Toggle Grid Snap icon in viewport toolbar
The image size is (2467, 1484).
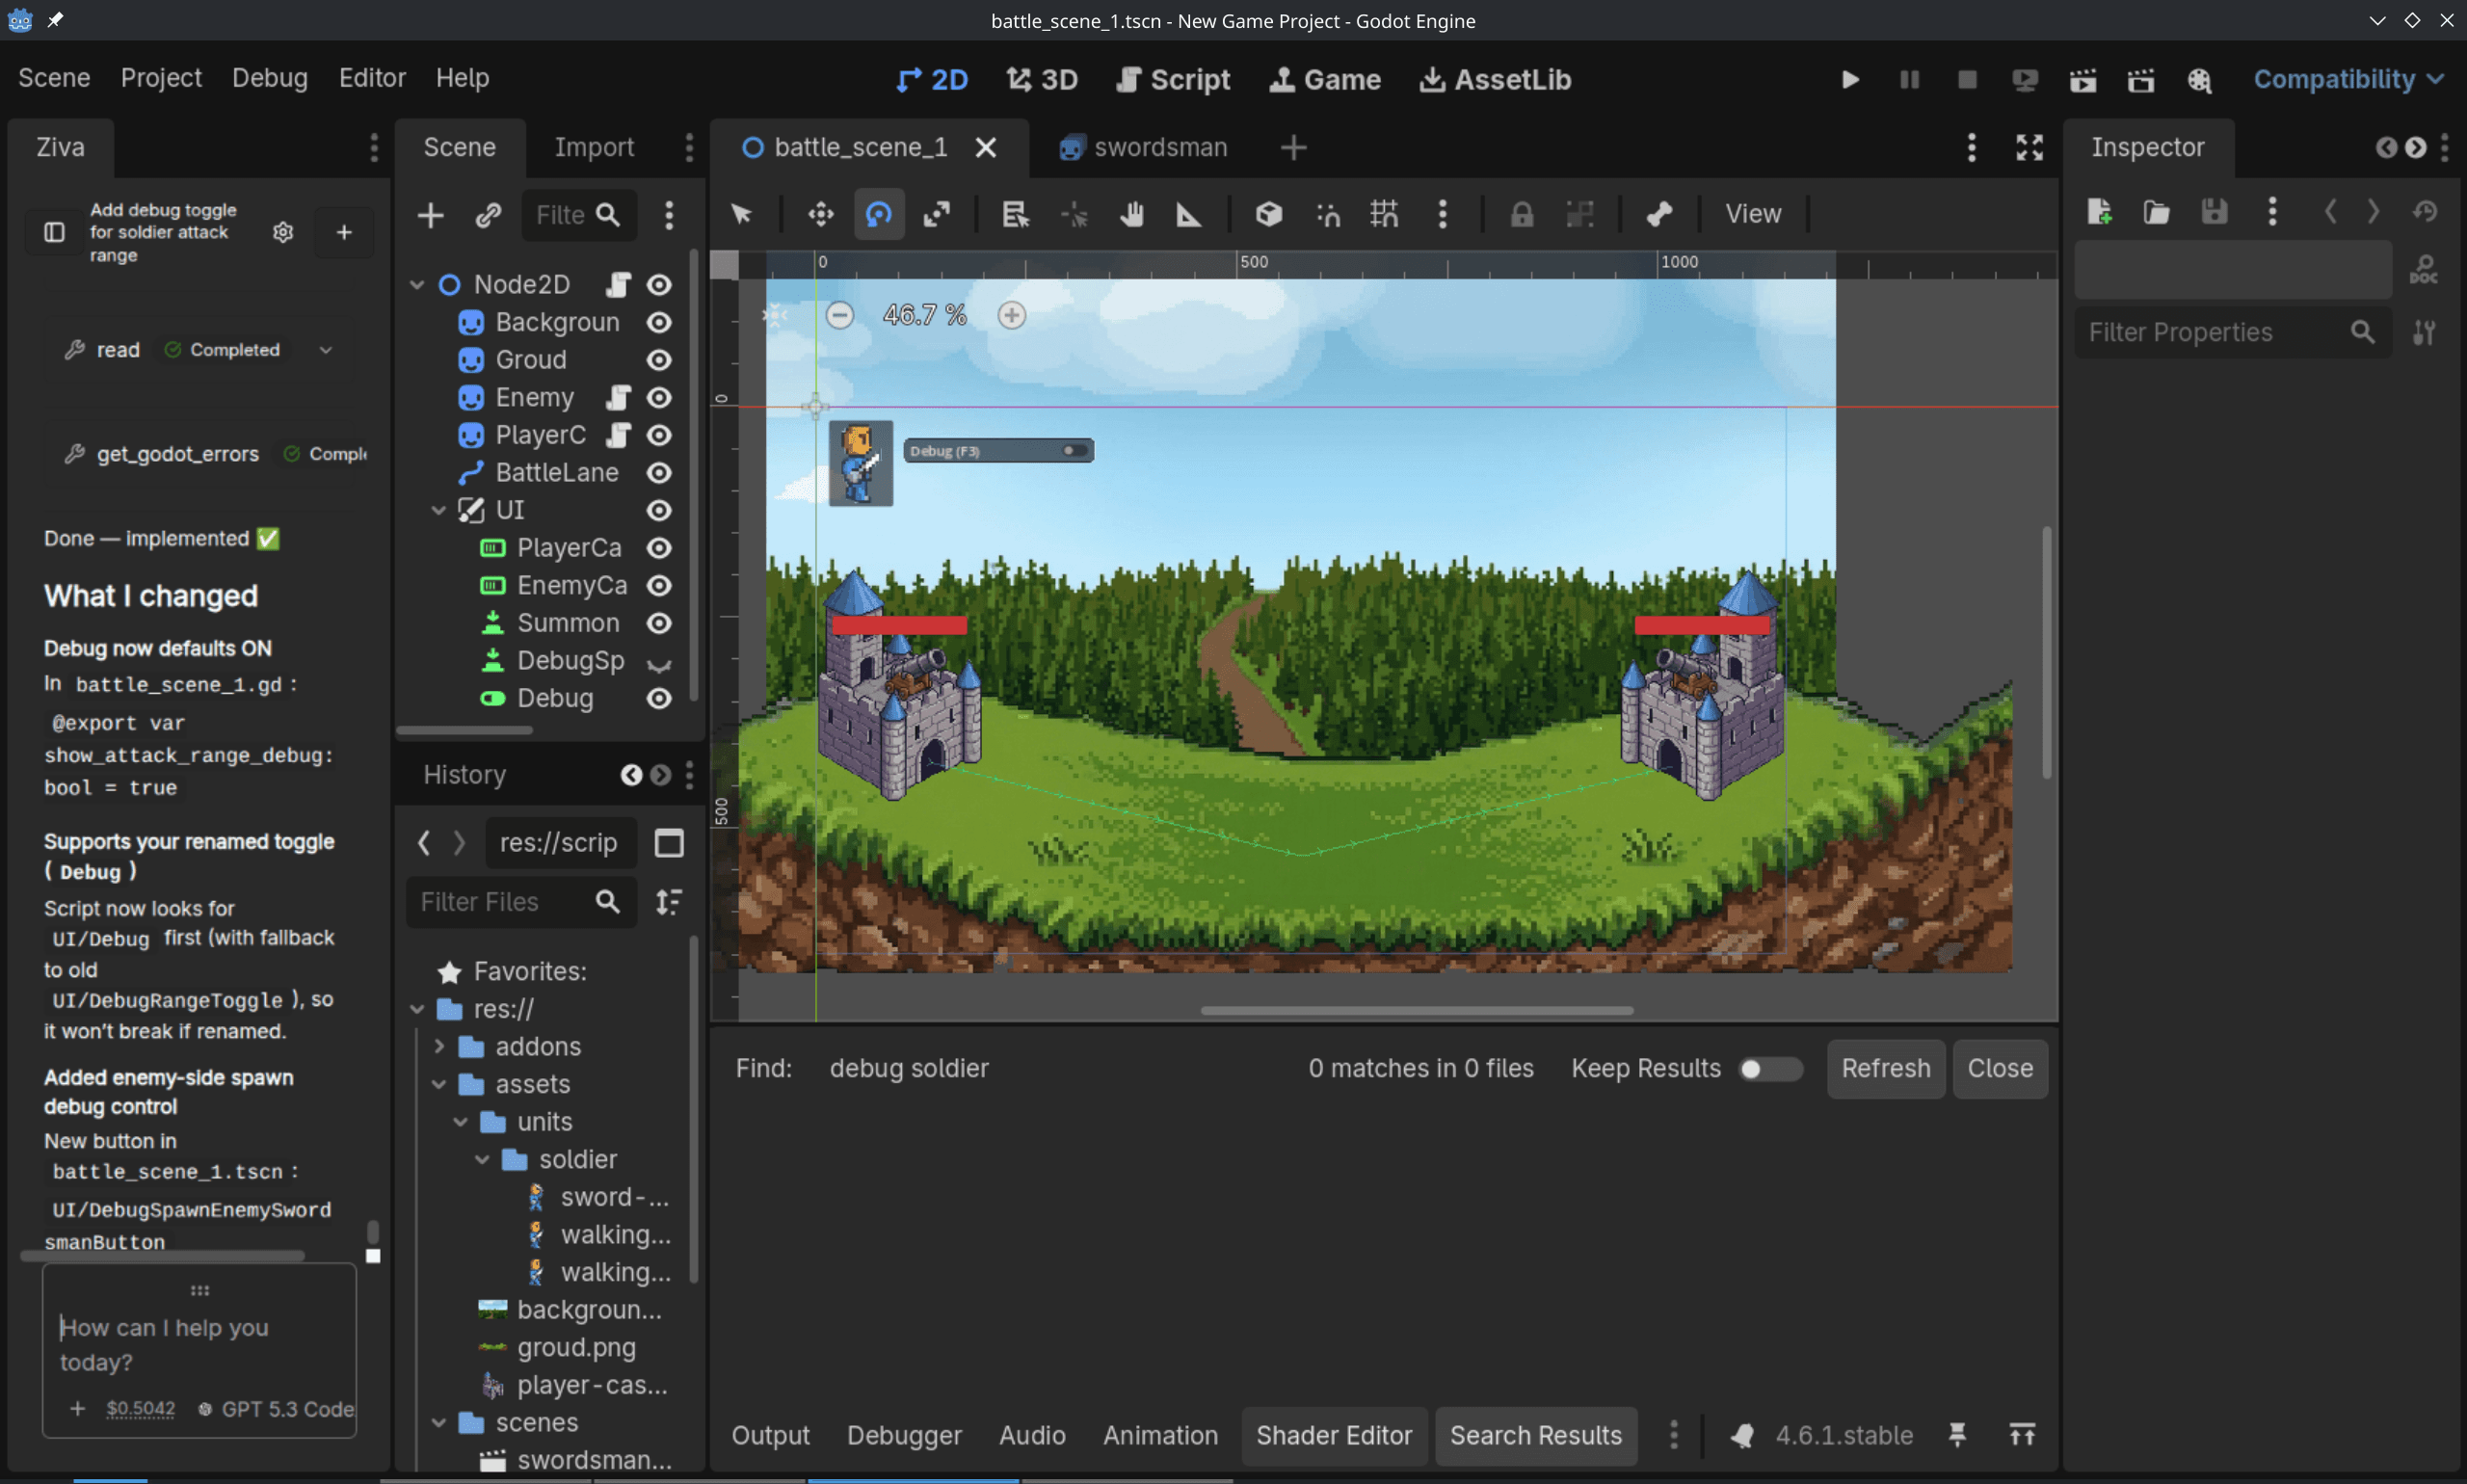point(1385,214)
